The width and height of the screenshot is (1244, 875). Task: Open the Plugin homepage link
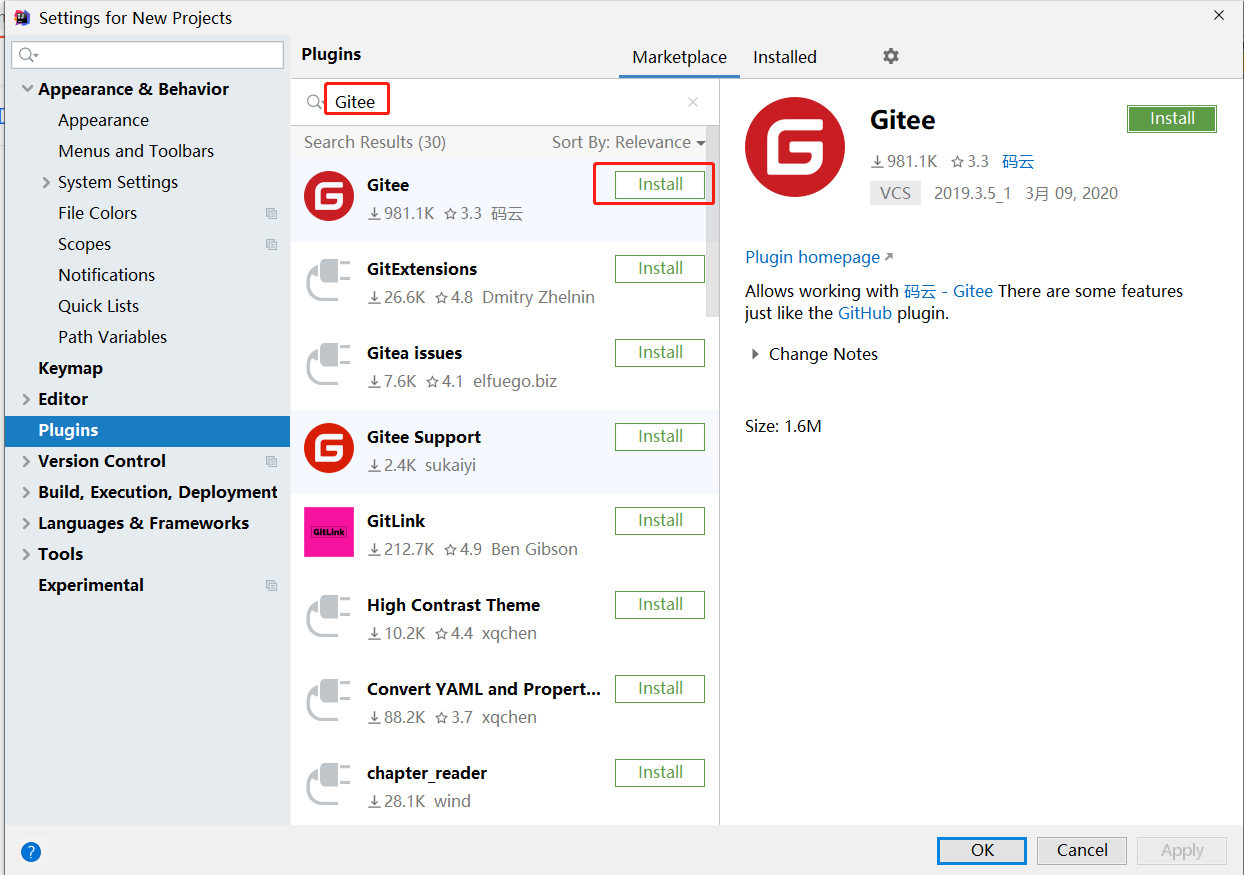[x=819, y=257]
